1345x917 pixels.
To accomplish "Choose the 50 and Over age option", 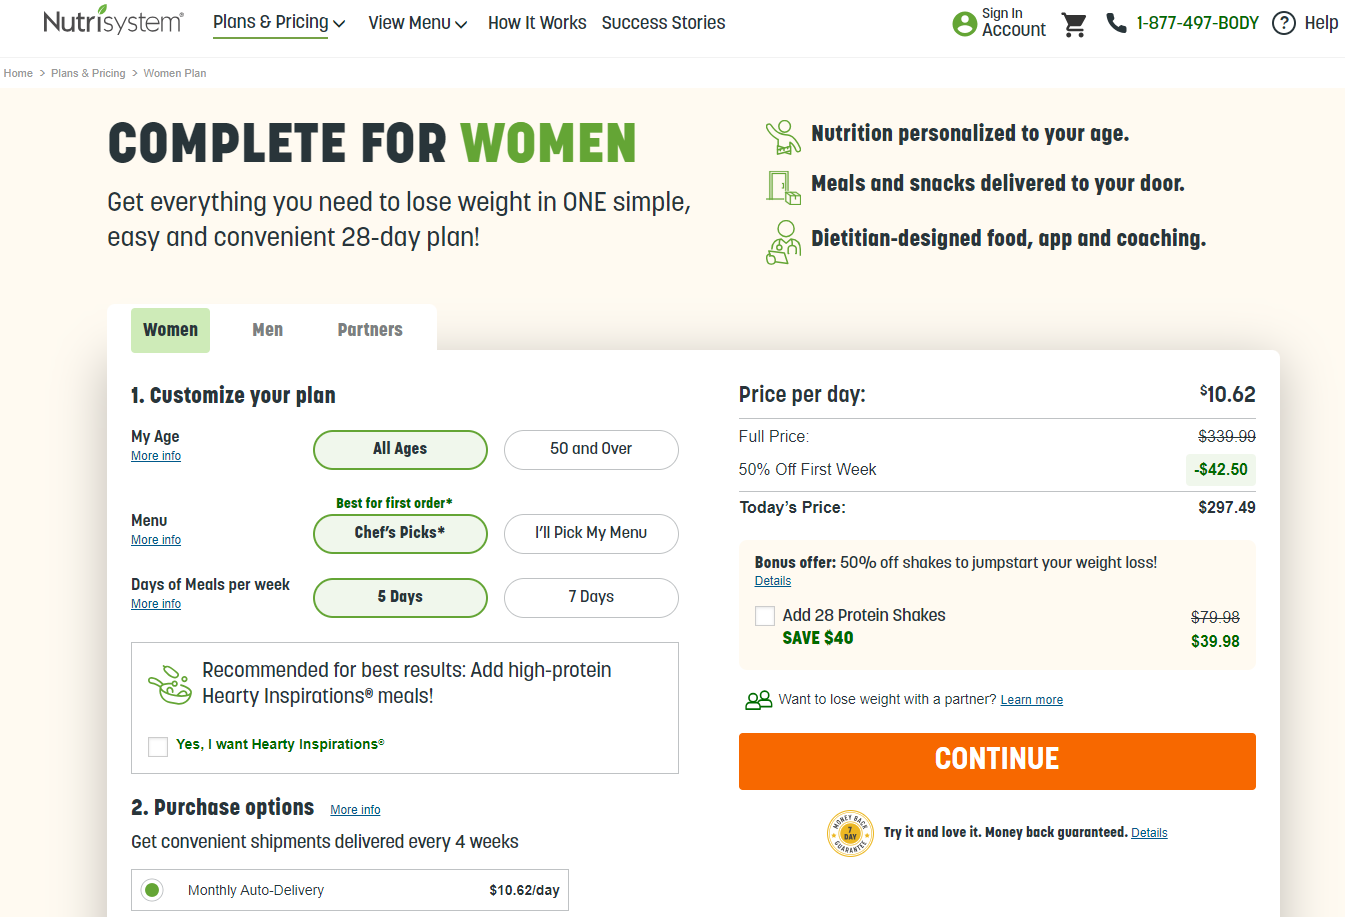I will tap(591, 449).
